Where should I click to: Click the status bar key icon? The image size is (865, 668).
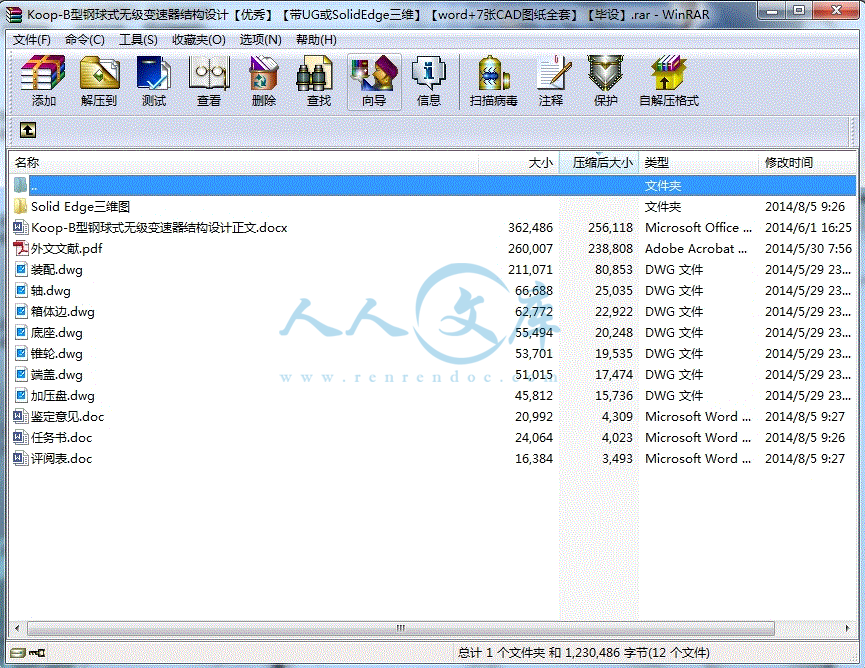[x=38, y=653]
